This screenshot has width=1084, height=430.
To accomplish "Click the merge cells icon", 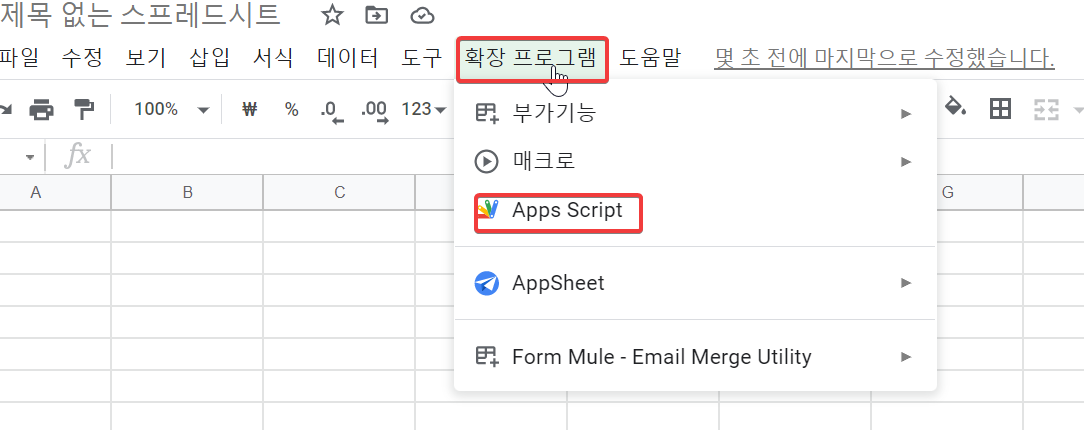I will 1045,109.
